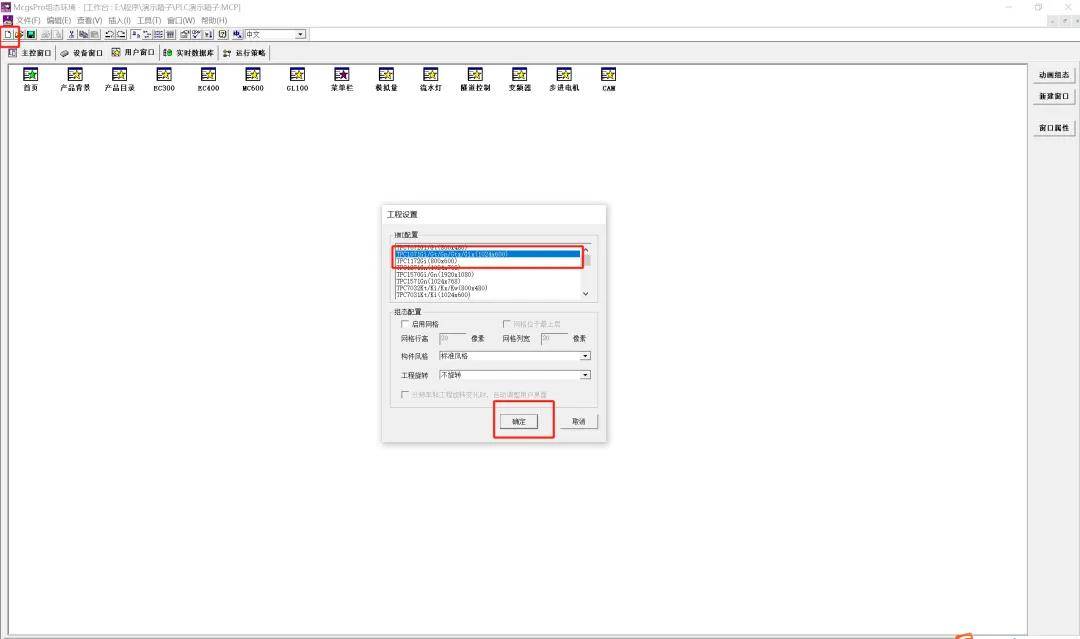Select the 变频器 window icon

click(519, 75)
